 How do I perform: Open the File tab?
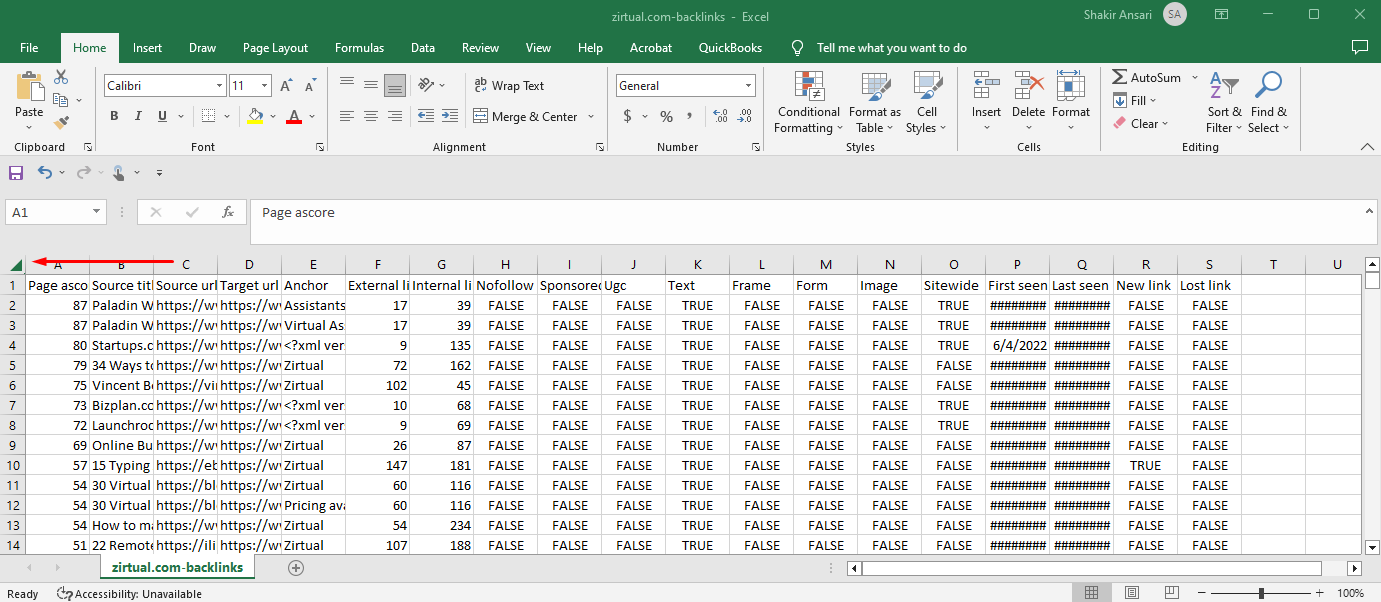click(29, 47)
